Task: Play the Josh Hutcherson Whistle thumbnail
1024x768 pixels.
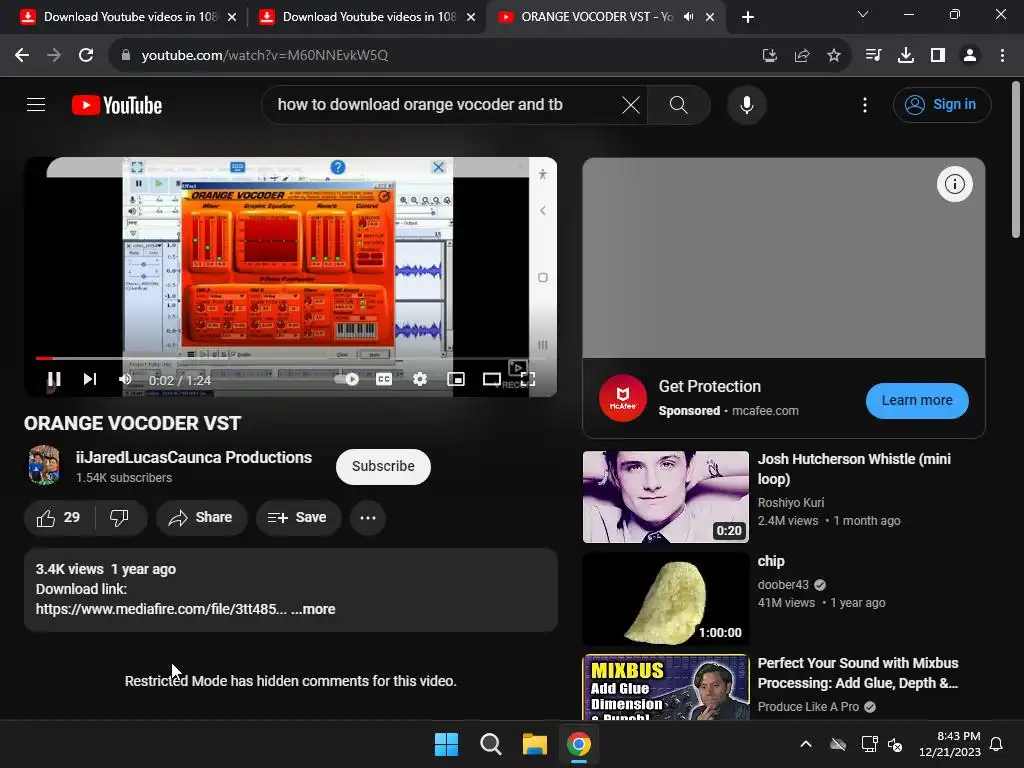Action: (665, 496)
